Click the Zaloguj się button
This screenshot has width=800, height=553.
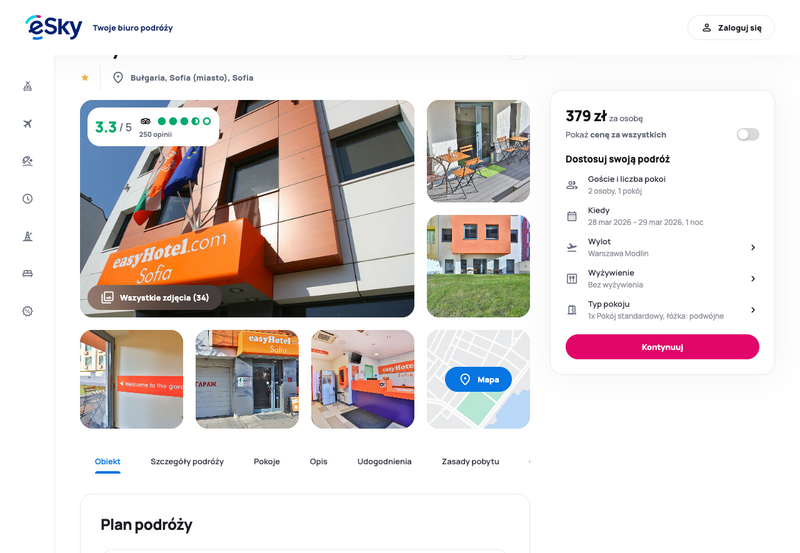[x=731, y=28]
